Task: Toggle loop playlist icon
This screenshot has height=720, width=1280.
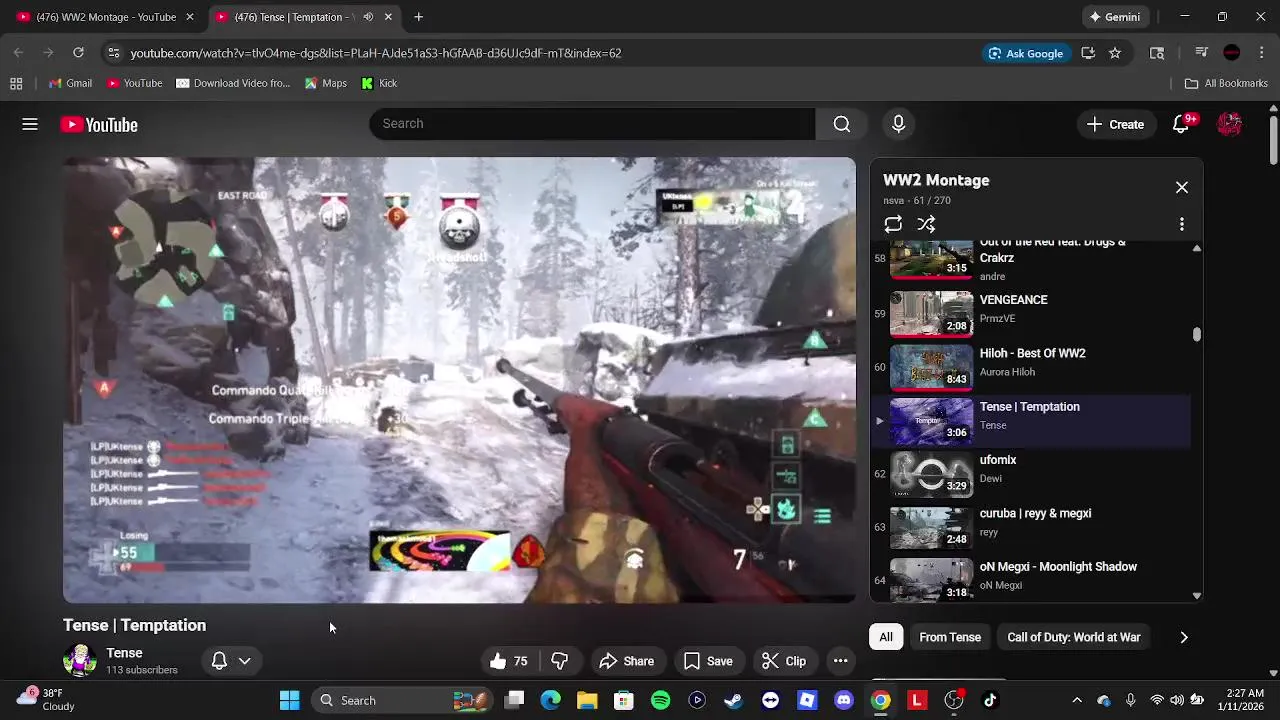Action: pos(893,224)
